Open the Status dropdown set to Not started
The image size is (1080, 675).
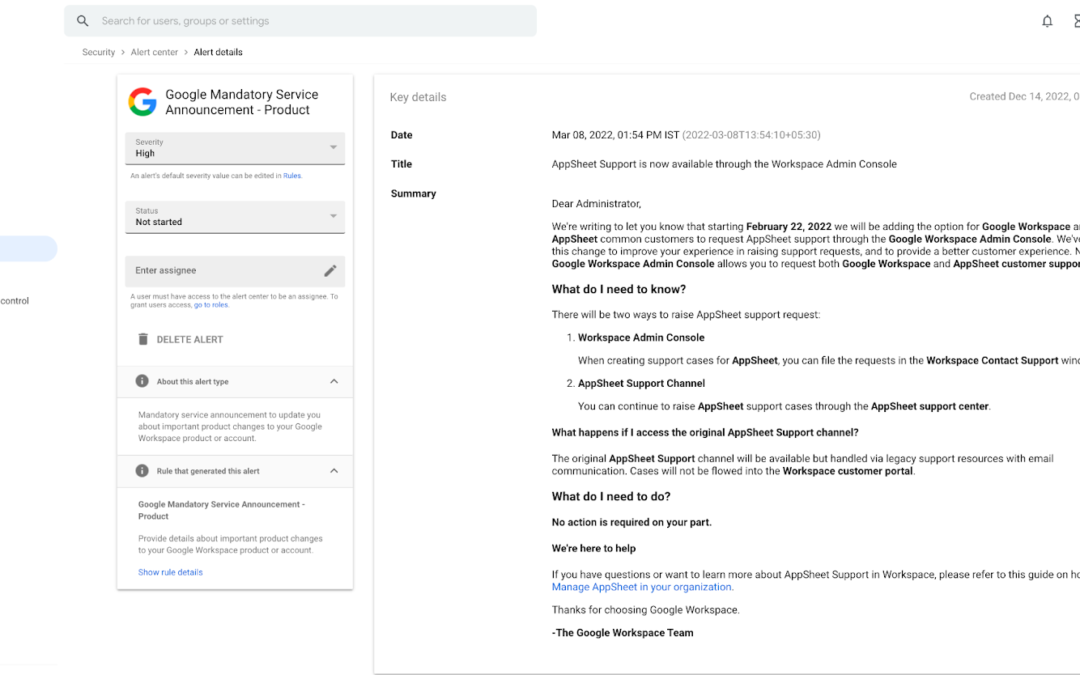tap(235, 217)
